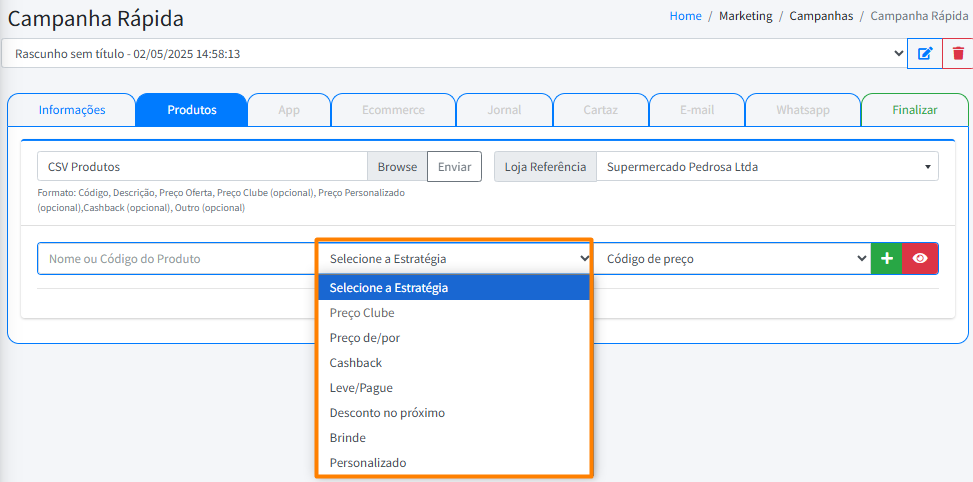This screenshot has width=973, height=482.
Task: Pick Desconto no próximo option
Action: (x=387, y=413)
